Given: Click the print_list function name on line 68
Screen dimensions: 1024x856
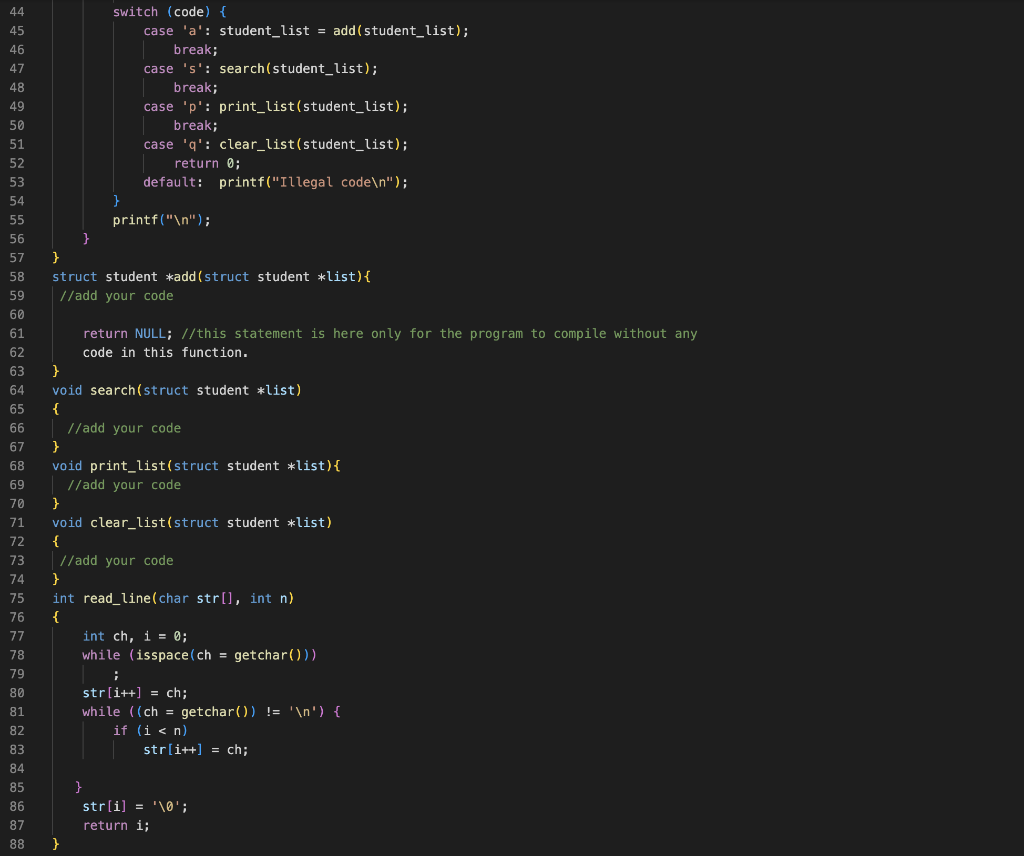Looking at the screenshot, I should [x=128, y=466].
